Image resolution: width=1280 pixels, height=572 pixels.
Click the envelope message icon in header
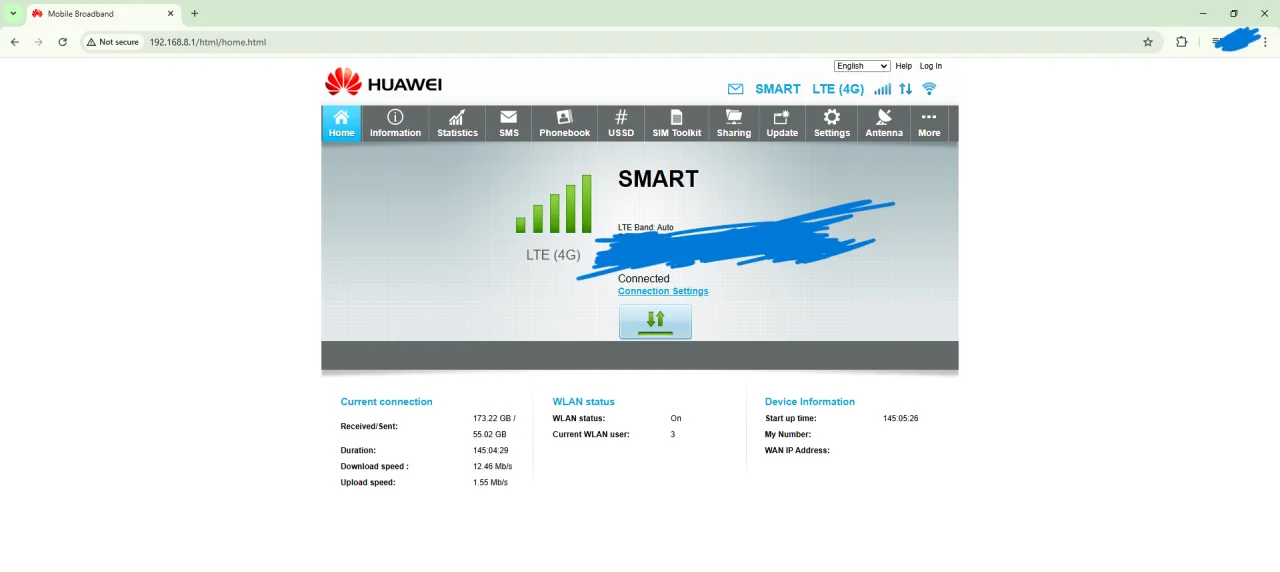click(x=736, y=89)
